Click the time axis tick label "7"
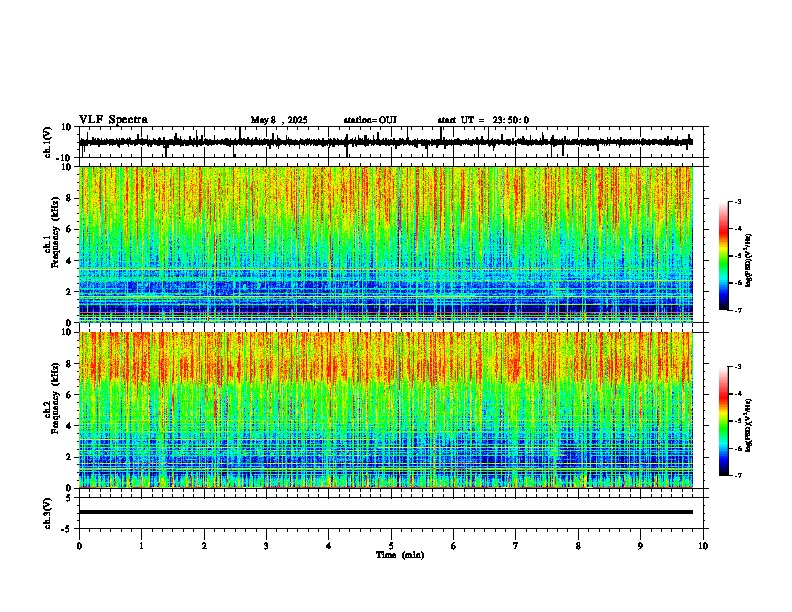 pyautogui.click(x=516, y=546)
